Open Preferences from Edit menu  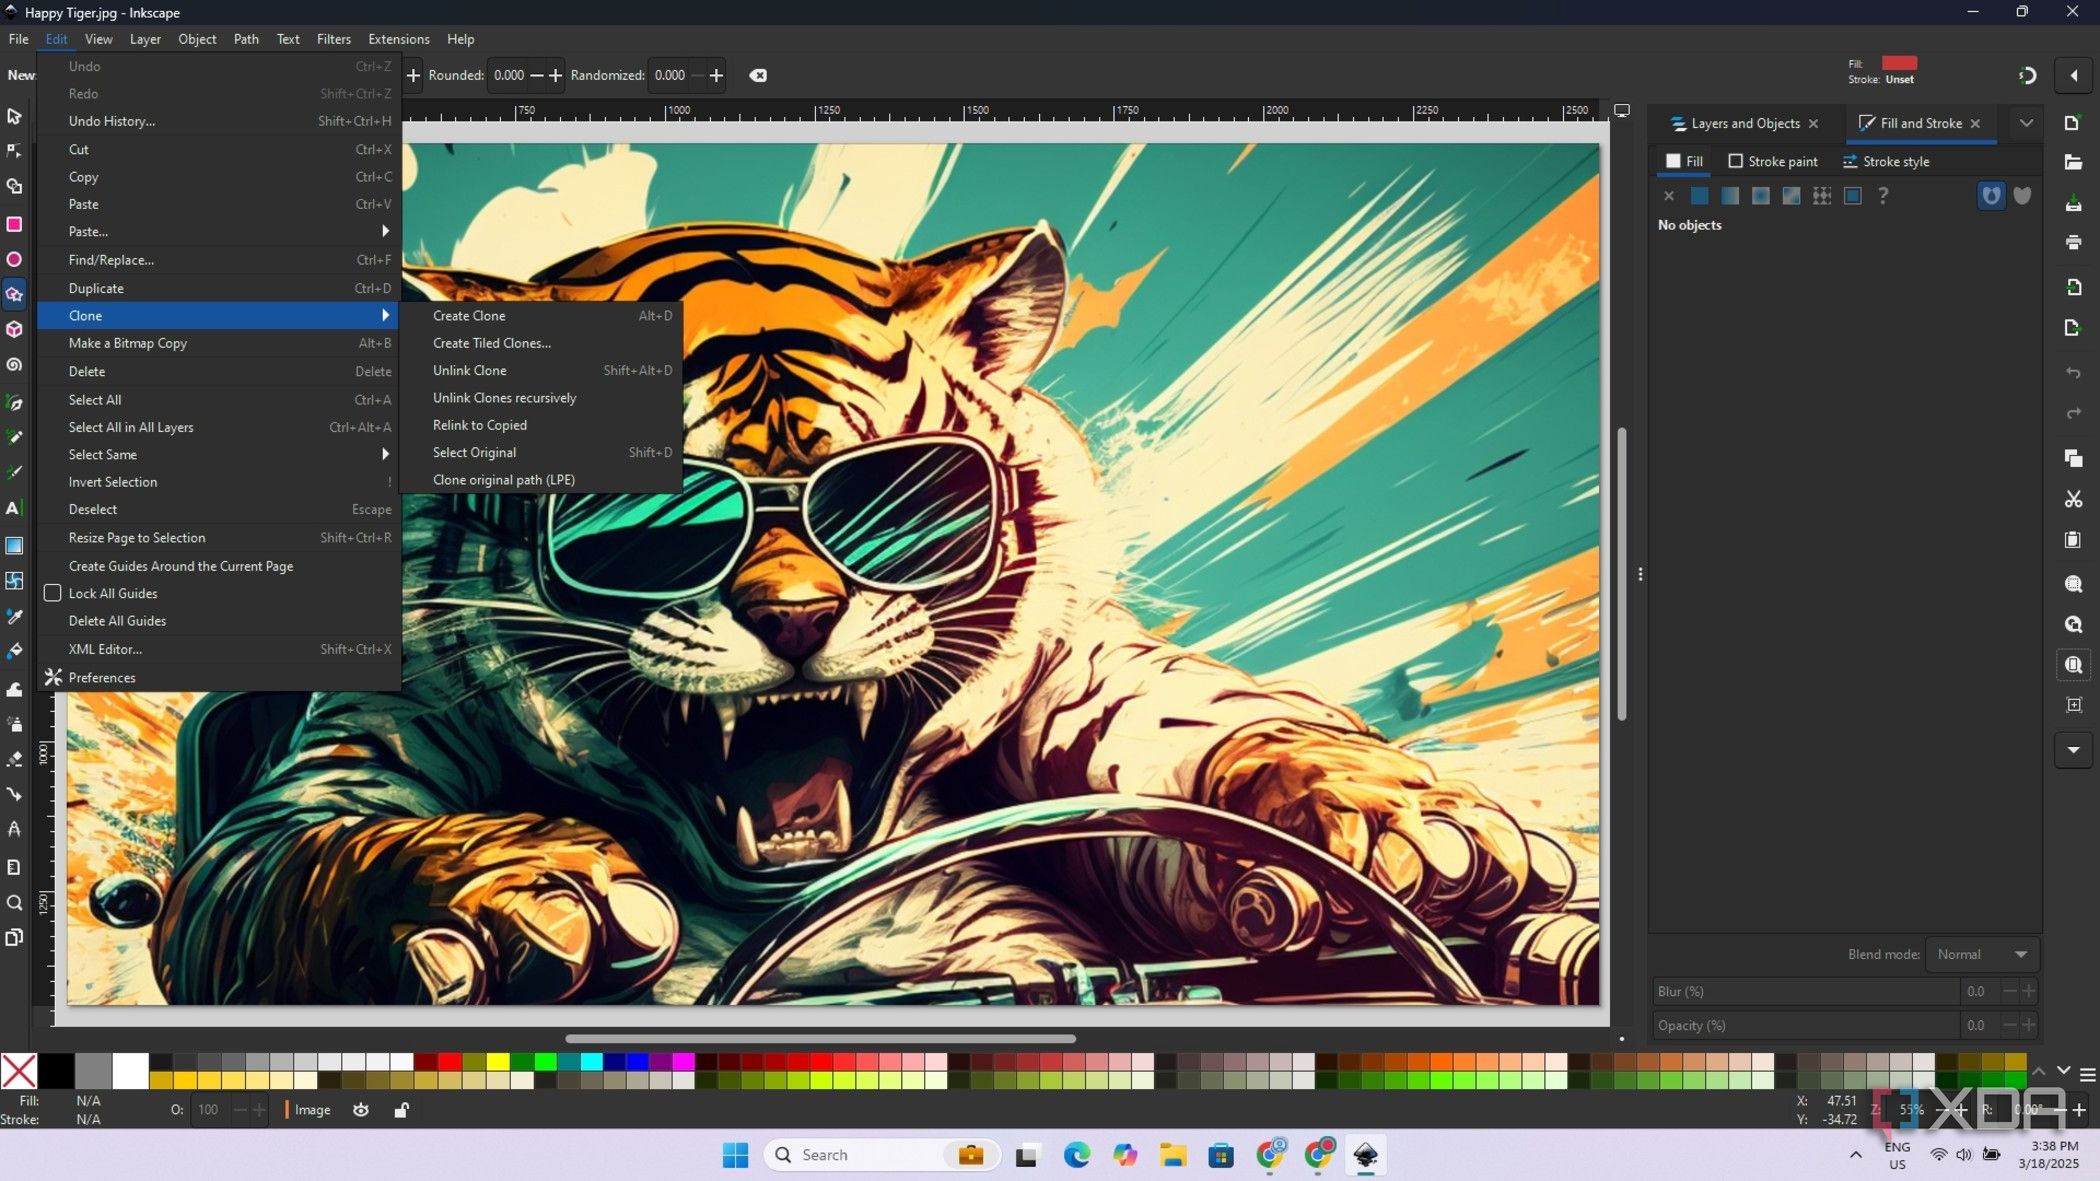pyautogui.click(x=219, y=677)
